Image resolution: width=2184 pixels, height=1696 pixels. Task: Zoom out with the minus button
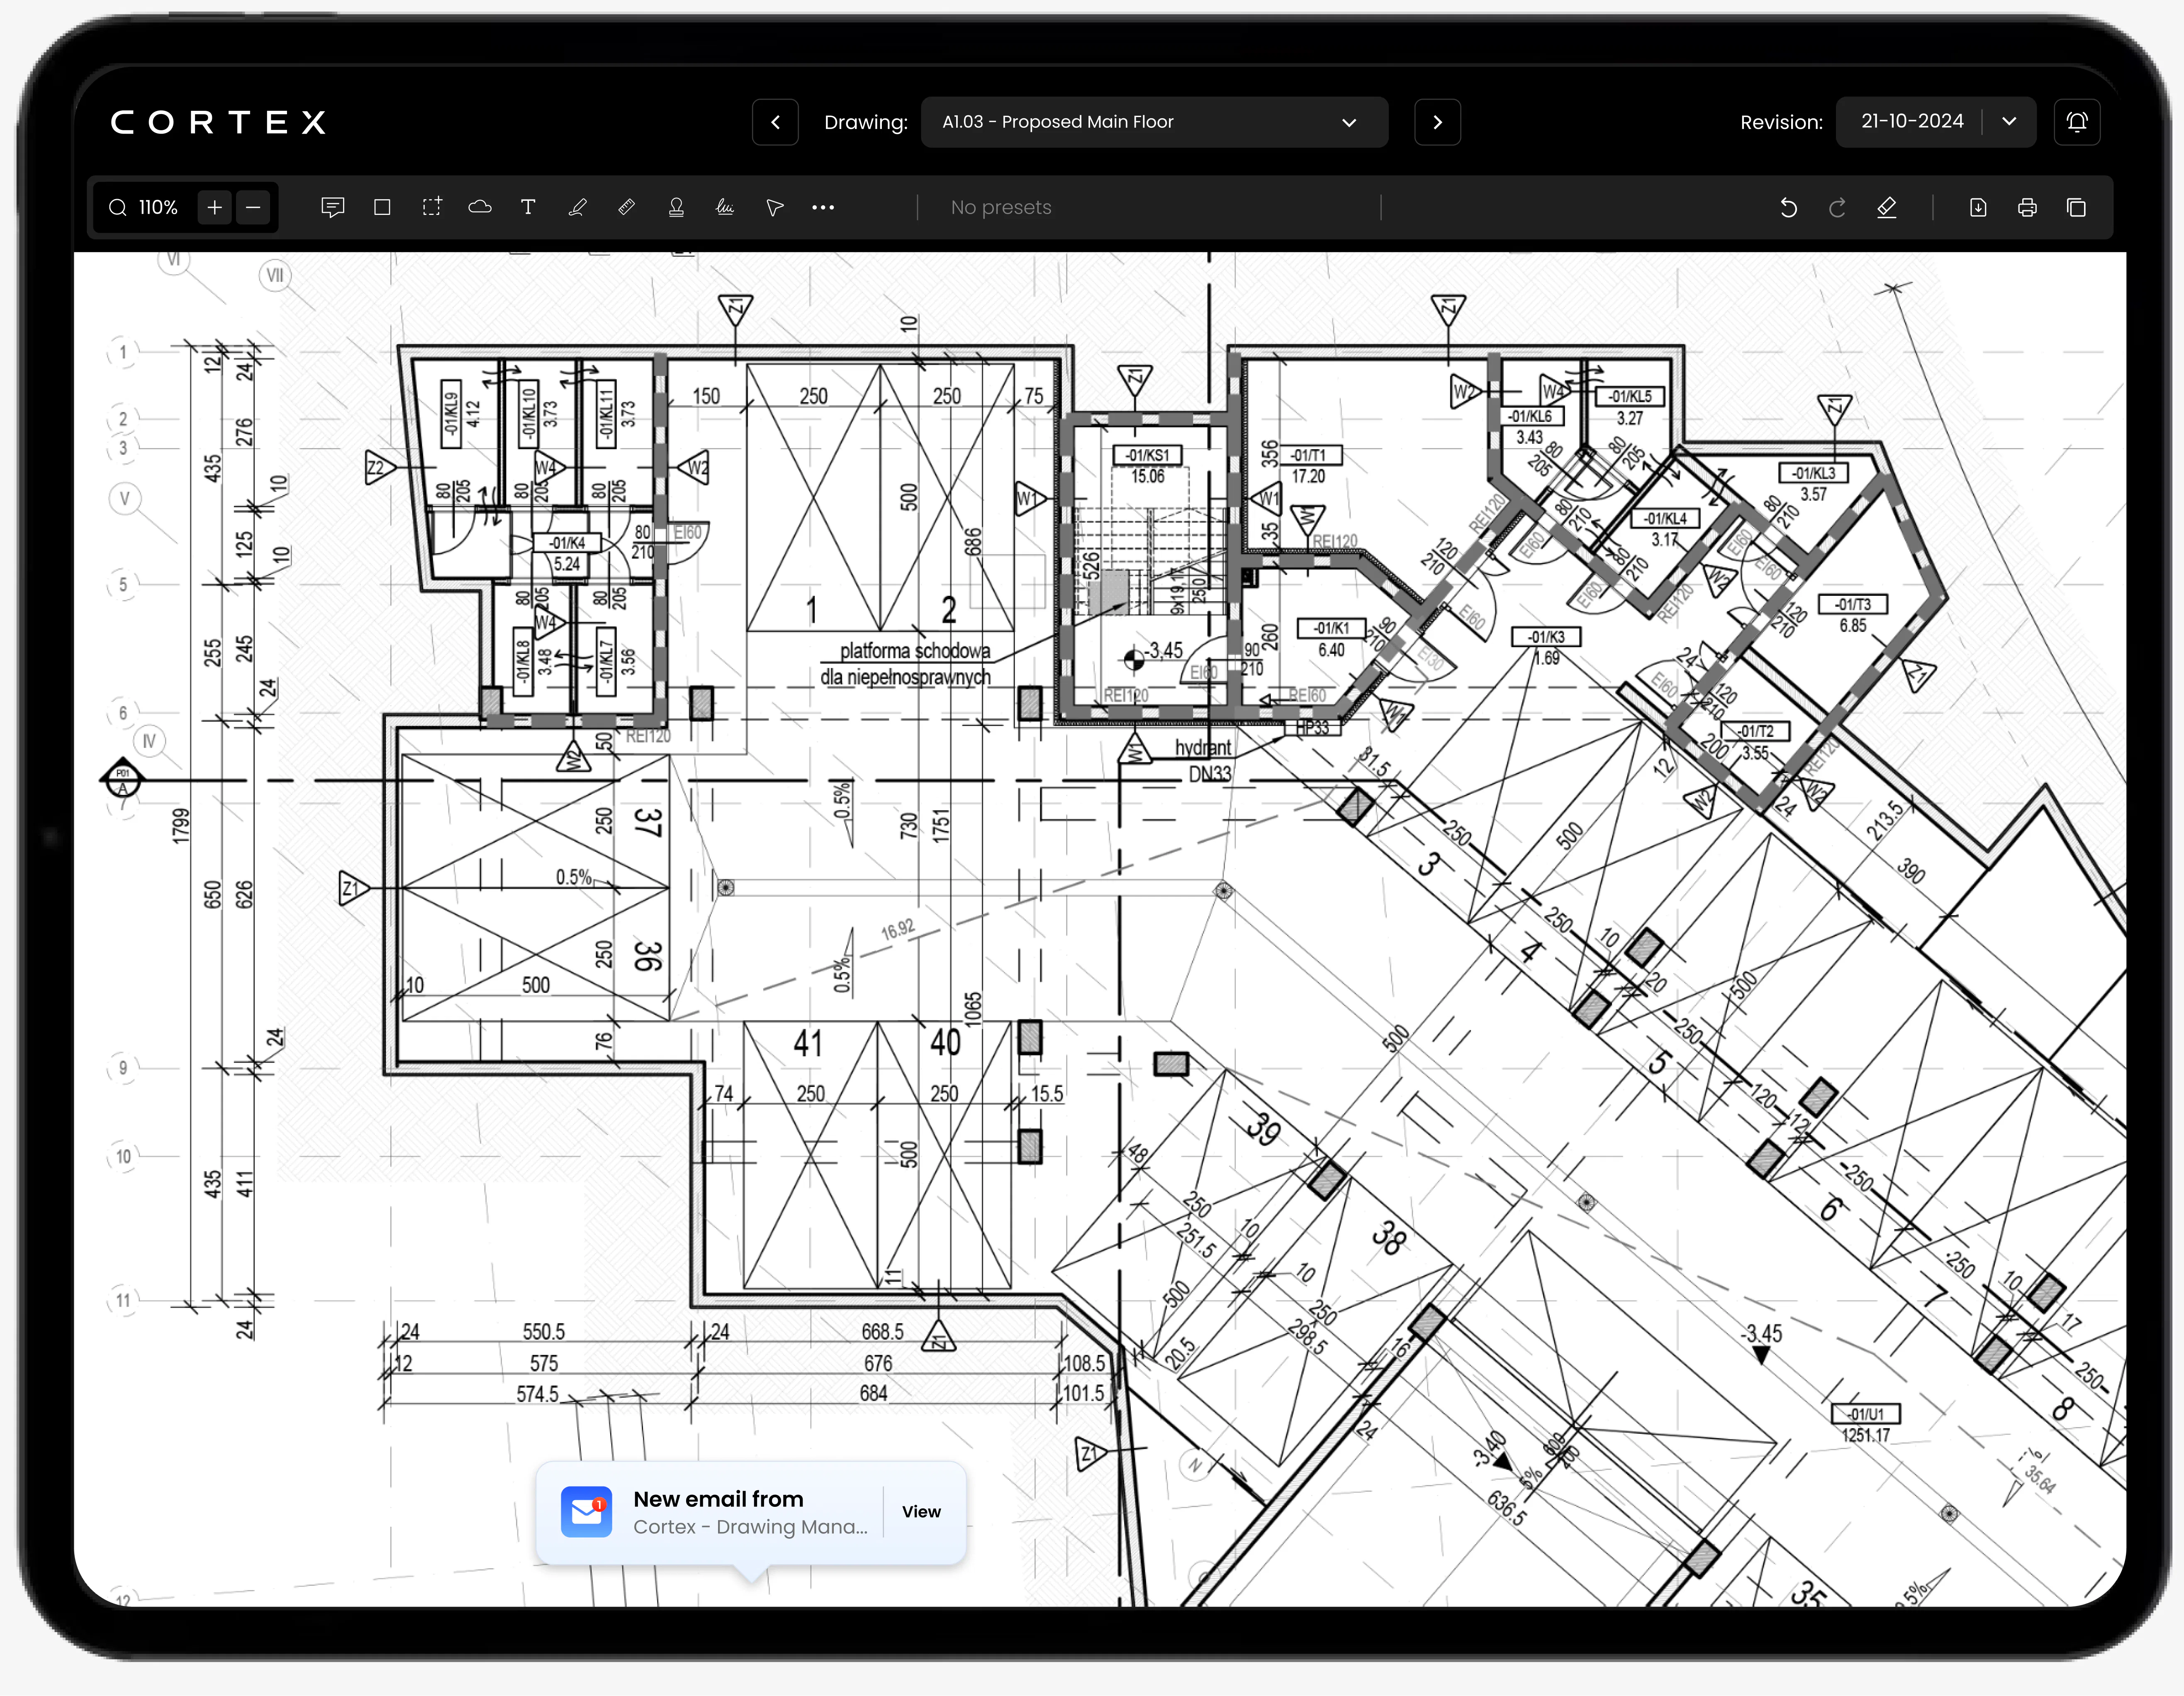tap(254, 207)
